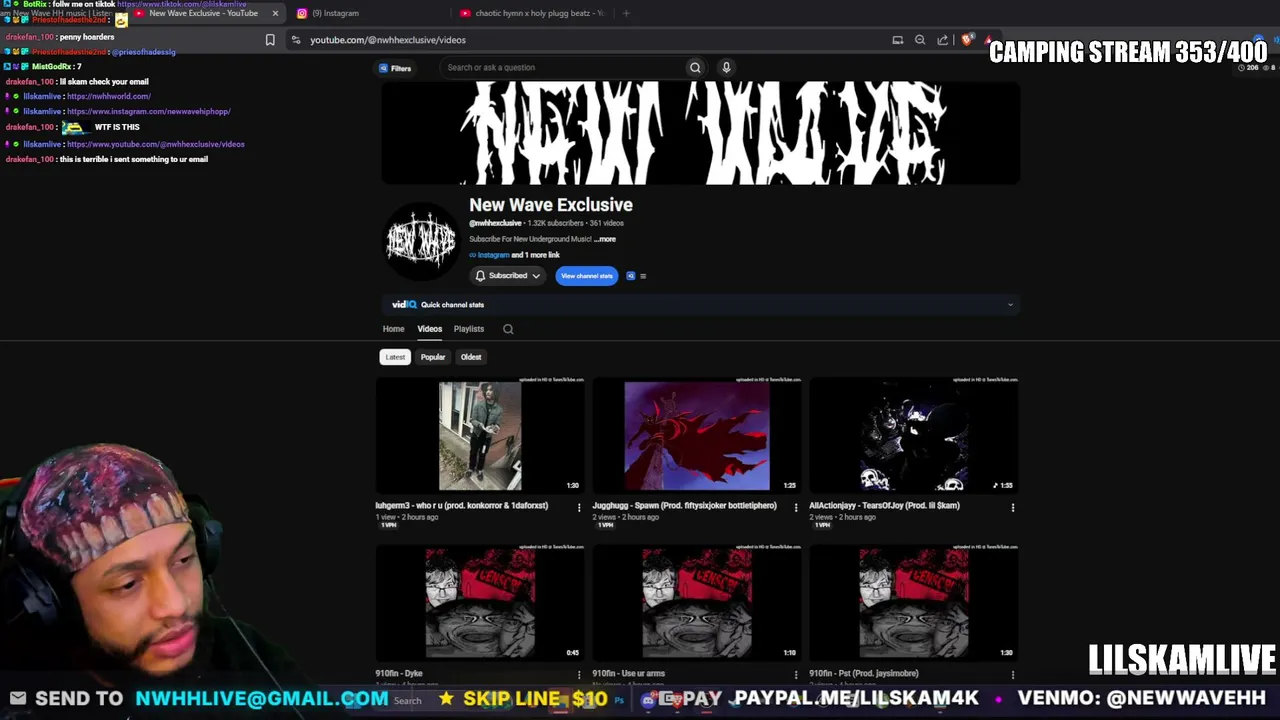Click the NEW WAVE channel banner image
Image resolution: width=1280 pixels, height=720 pixels.
pos(700,133)
